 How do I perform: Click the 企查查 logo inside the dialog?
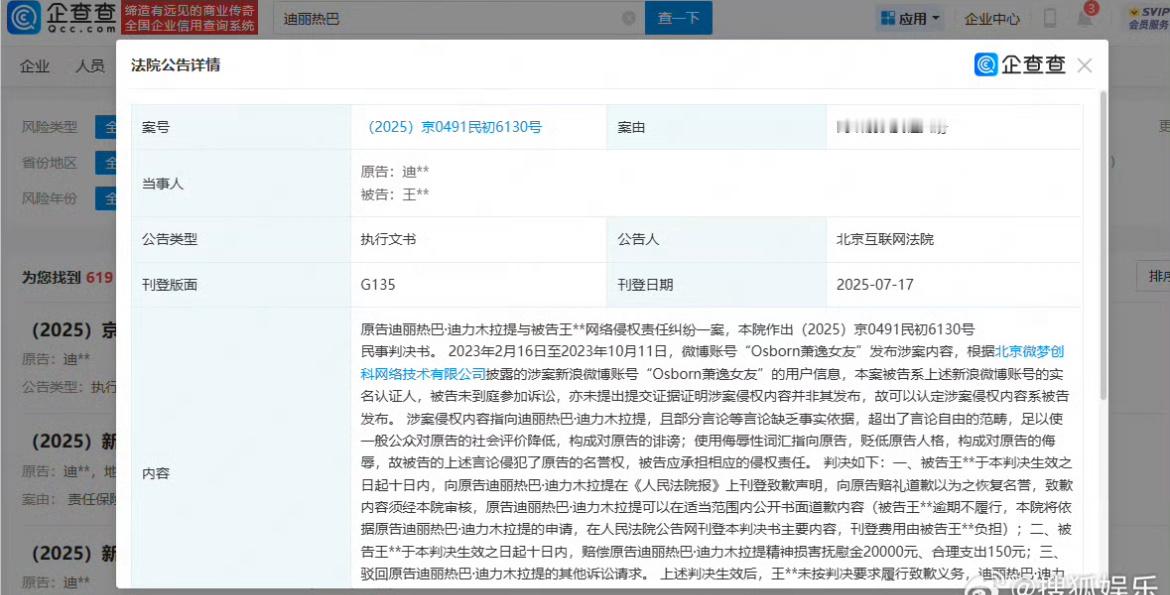coord(1019,65)
